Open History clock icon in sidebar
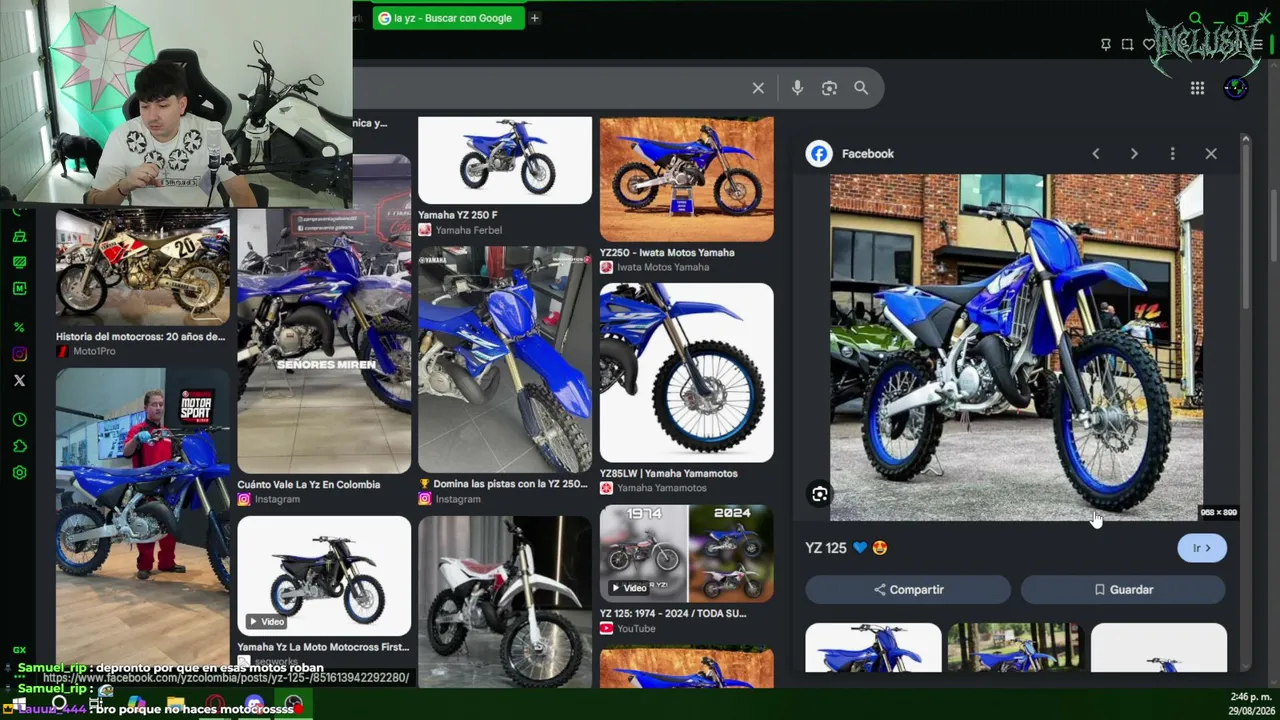This screenshot has height=720, width=1280. click(19, 420)
